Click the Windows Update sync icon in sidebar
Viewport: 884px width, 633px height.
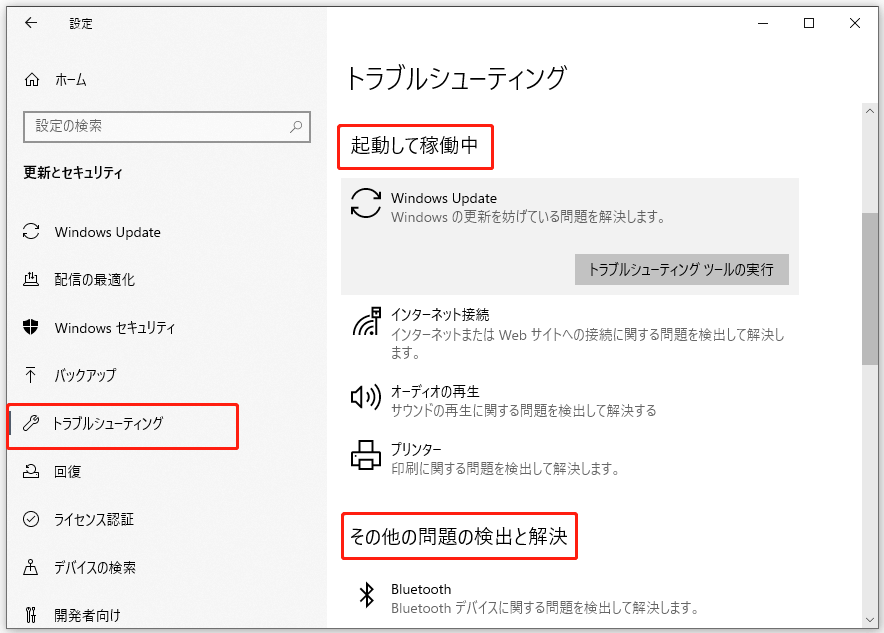click(x=32, y=232)
